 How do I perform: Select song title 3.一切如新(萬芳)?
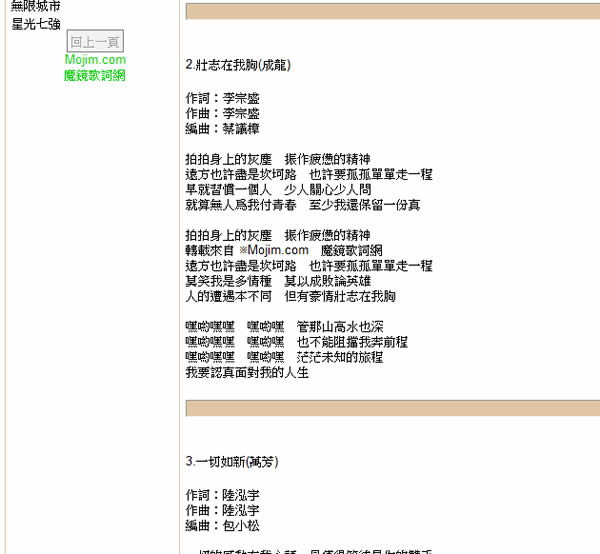click(x=232, y=461)
